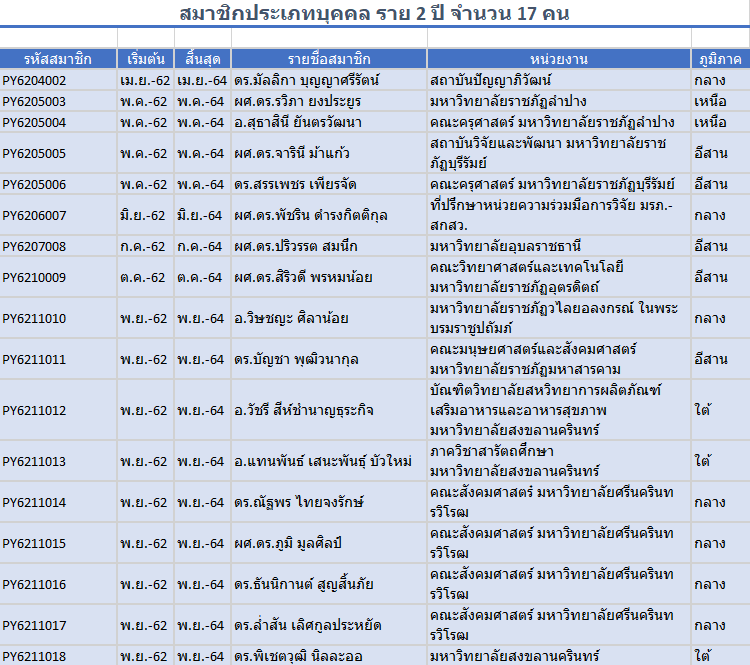Image resolution: width=750 pixels, height=665 pixels.
Task: Select สถาบันวิจัยและพัฒนา มหาวิทยาลัยราชภัฏบุรีรัมย์ cell
Action: [x=559, y=153]
